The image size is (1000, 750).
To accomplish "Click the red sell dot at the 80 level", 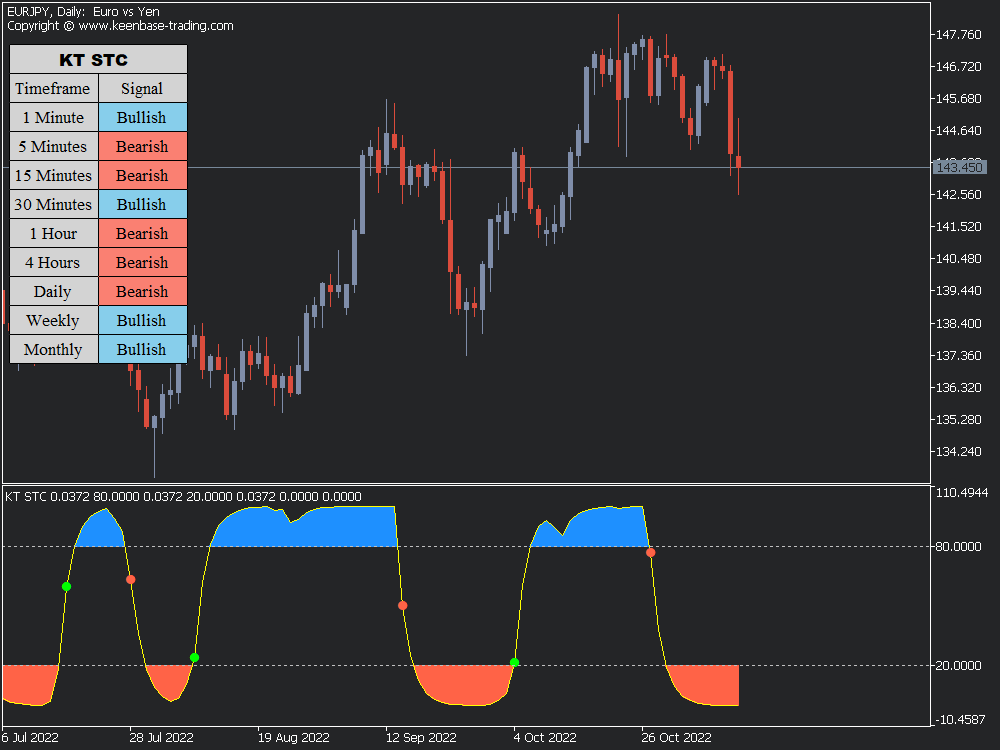I will 651,553.
